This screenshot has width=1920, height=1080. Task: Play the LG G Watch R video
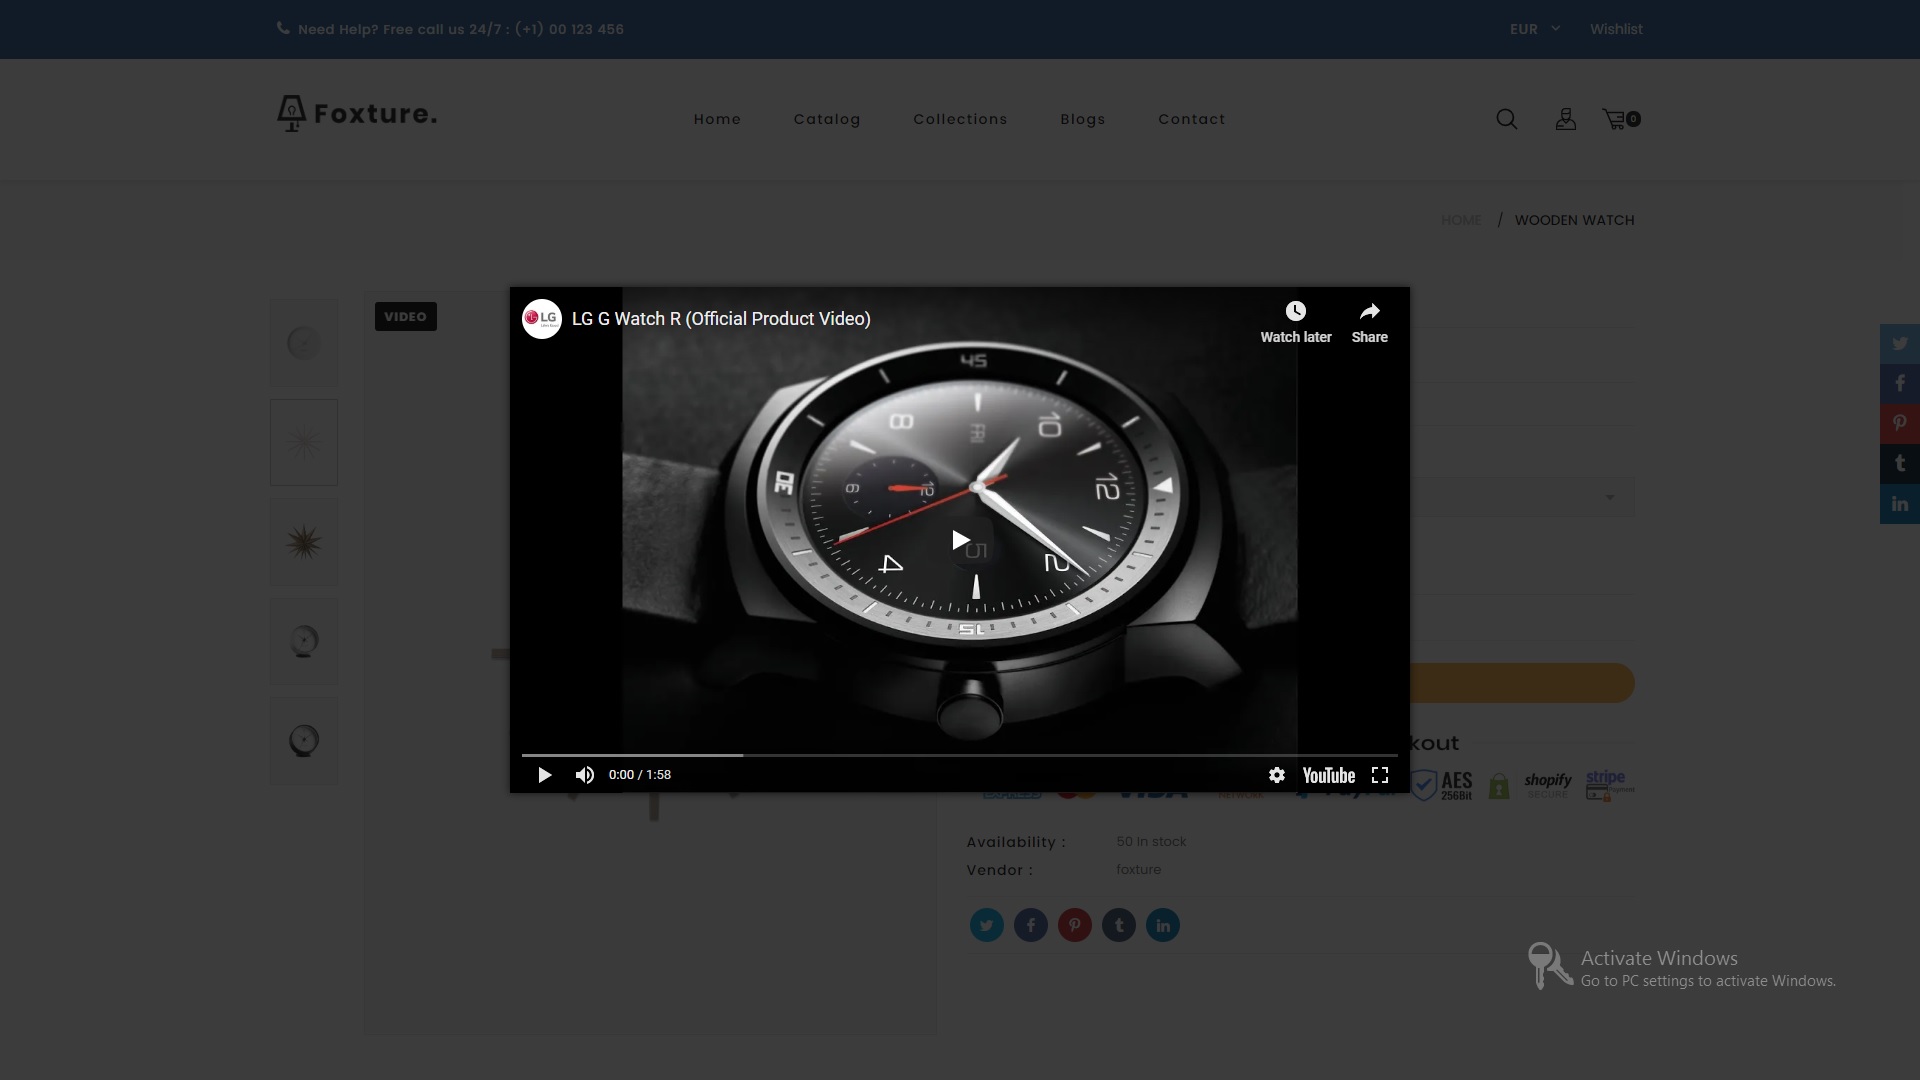point(960,540)
